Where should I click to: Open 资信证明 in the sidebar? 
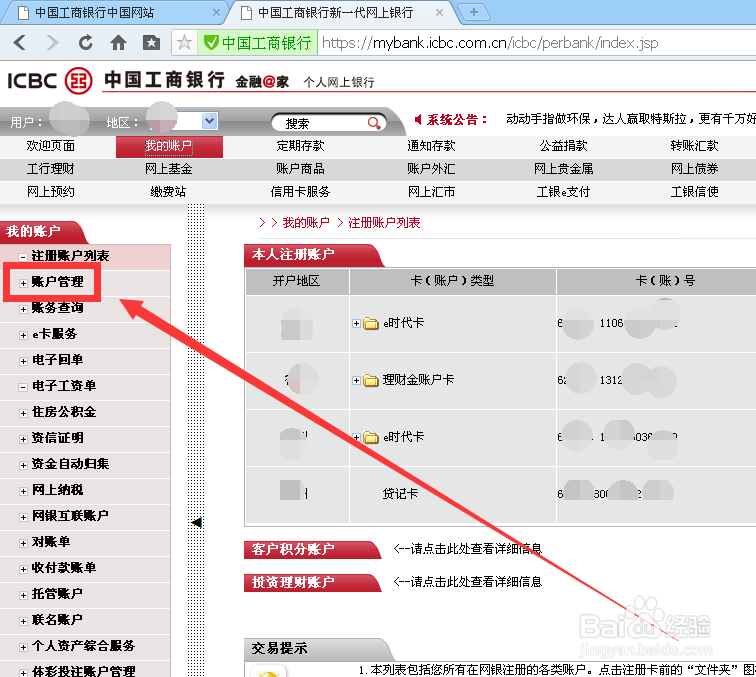[57, 438]
